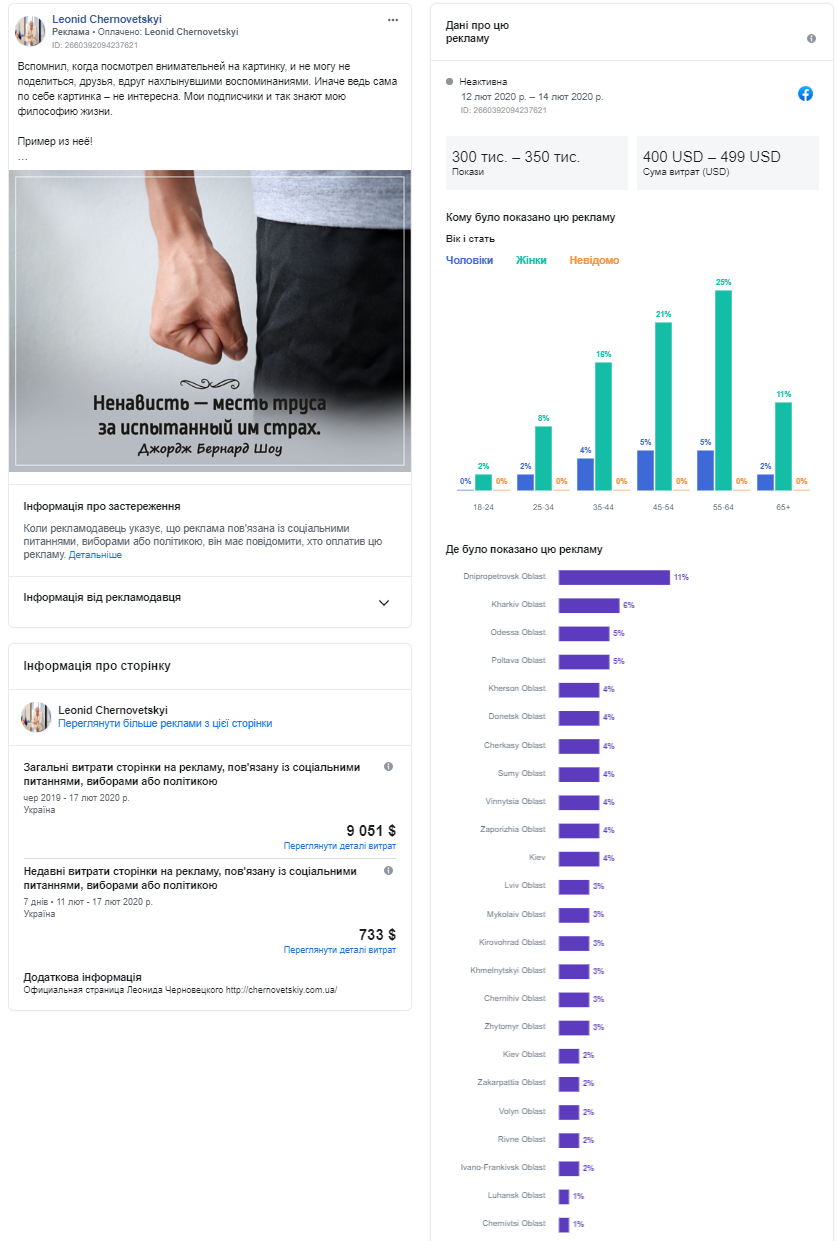Toggle the Жінки legend series
Screen dimensions: 840x1241
[531, 260]
